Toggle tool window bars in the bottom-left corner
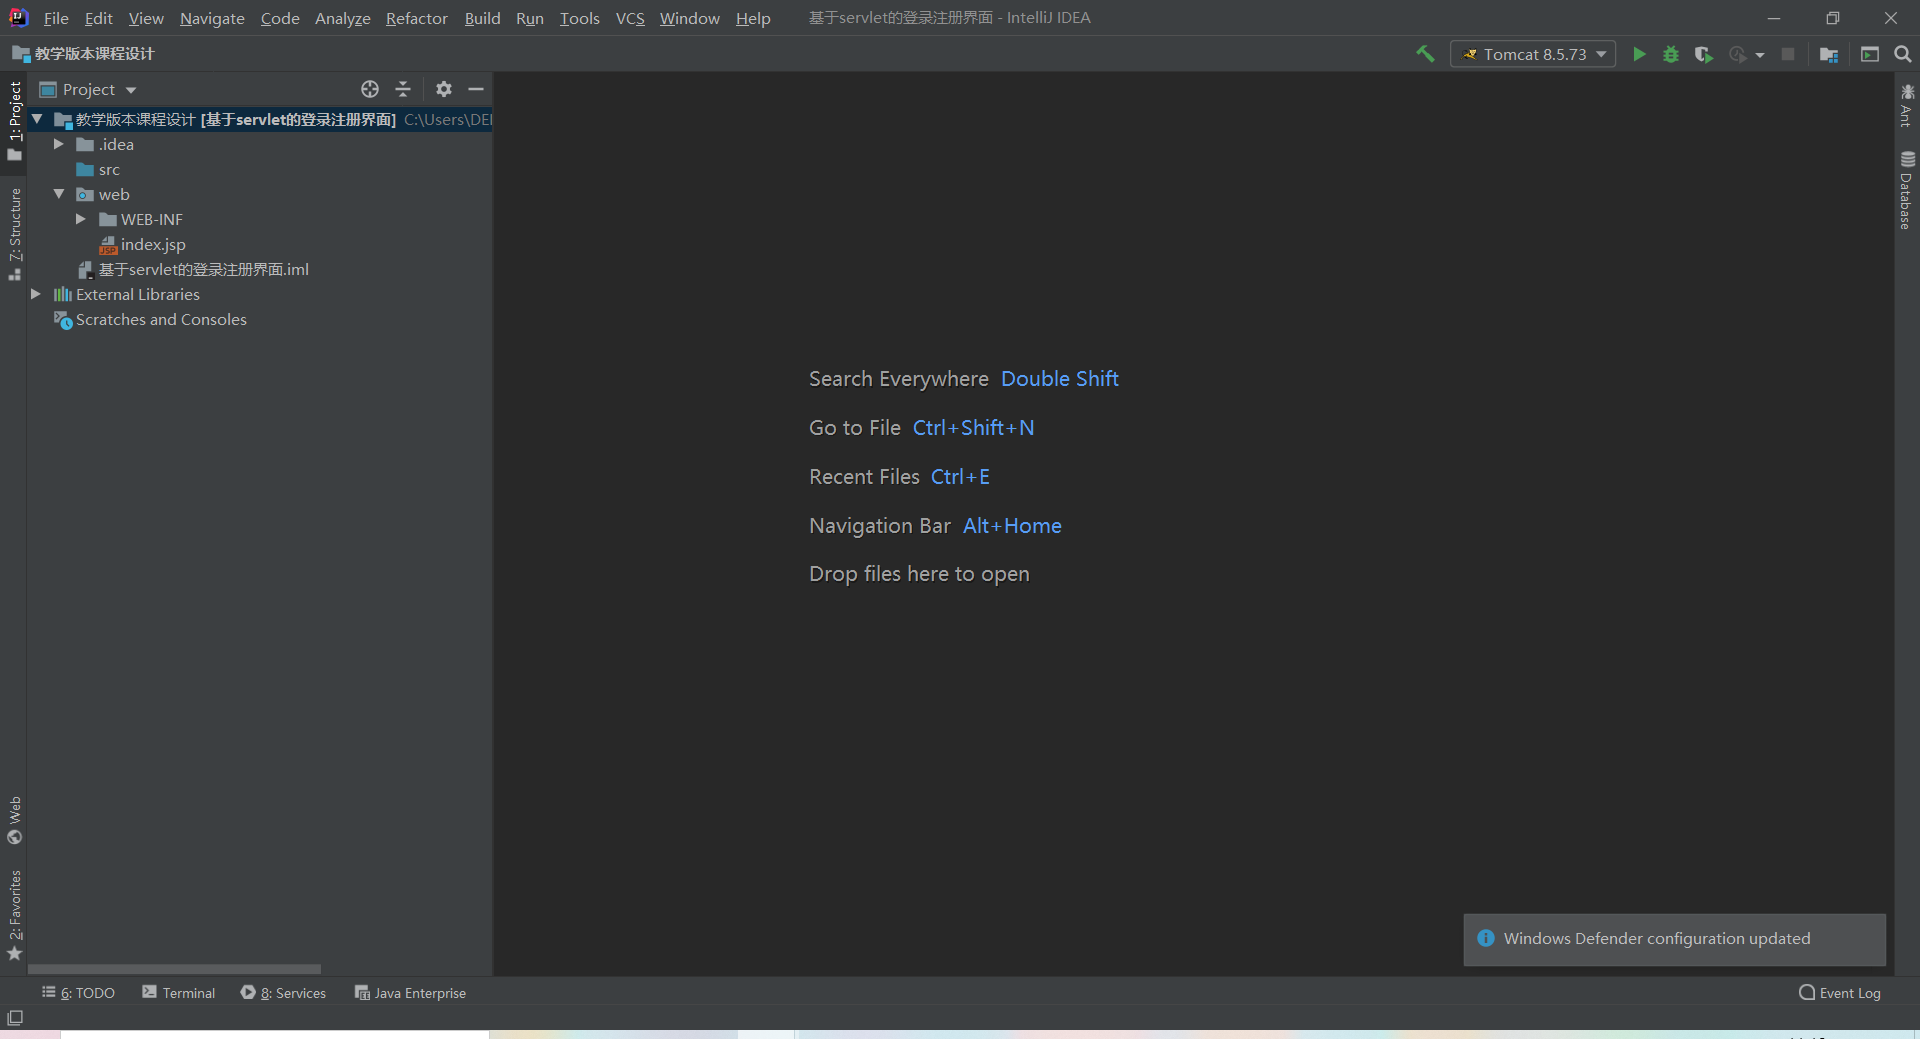This screenshot has width=1920, height=1039. click(15, 1018)
